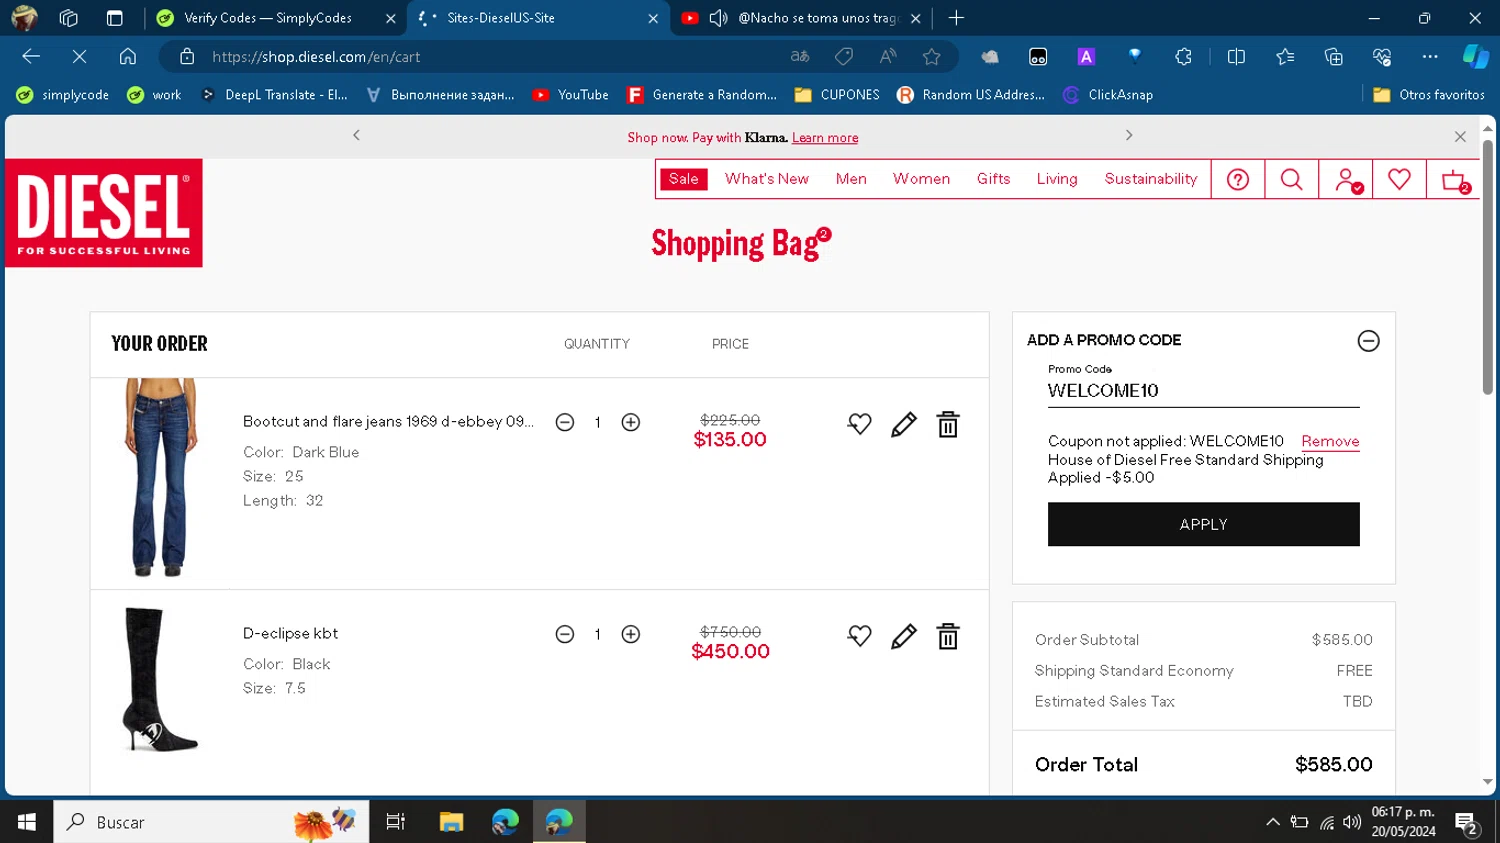Image resolution: width=1500 pixels, height=843 pixels.
Task: Open the site search magnifier icon
Action: point(1291,180)
